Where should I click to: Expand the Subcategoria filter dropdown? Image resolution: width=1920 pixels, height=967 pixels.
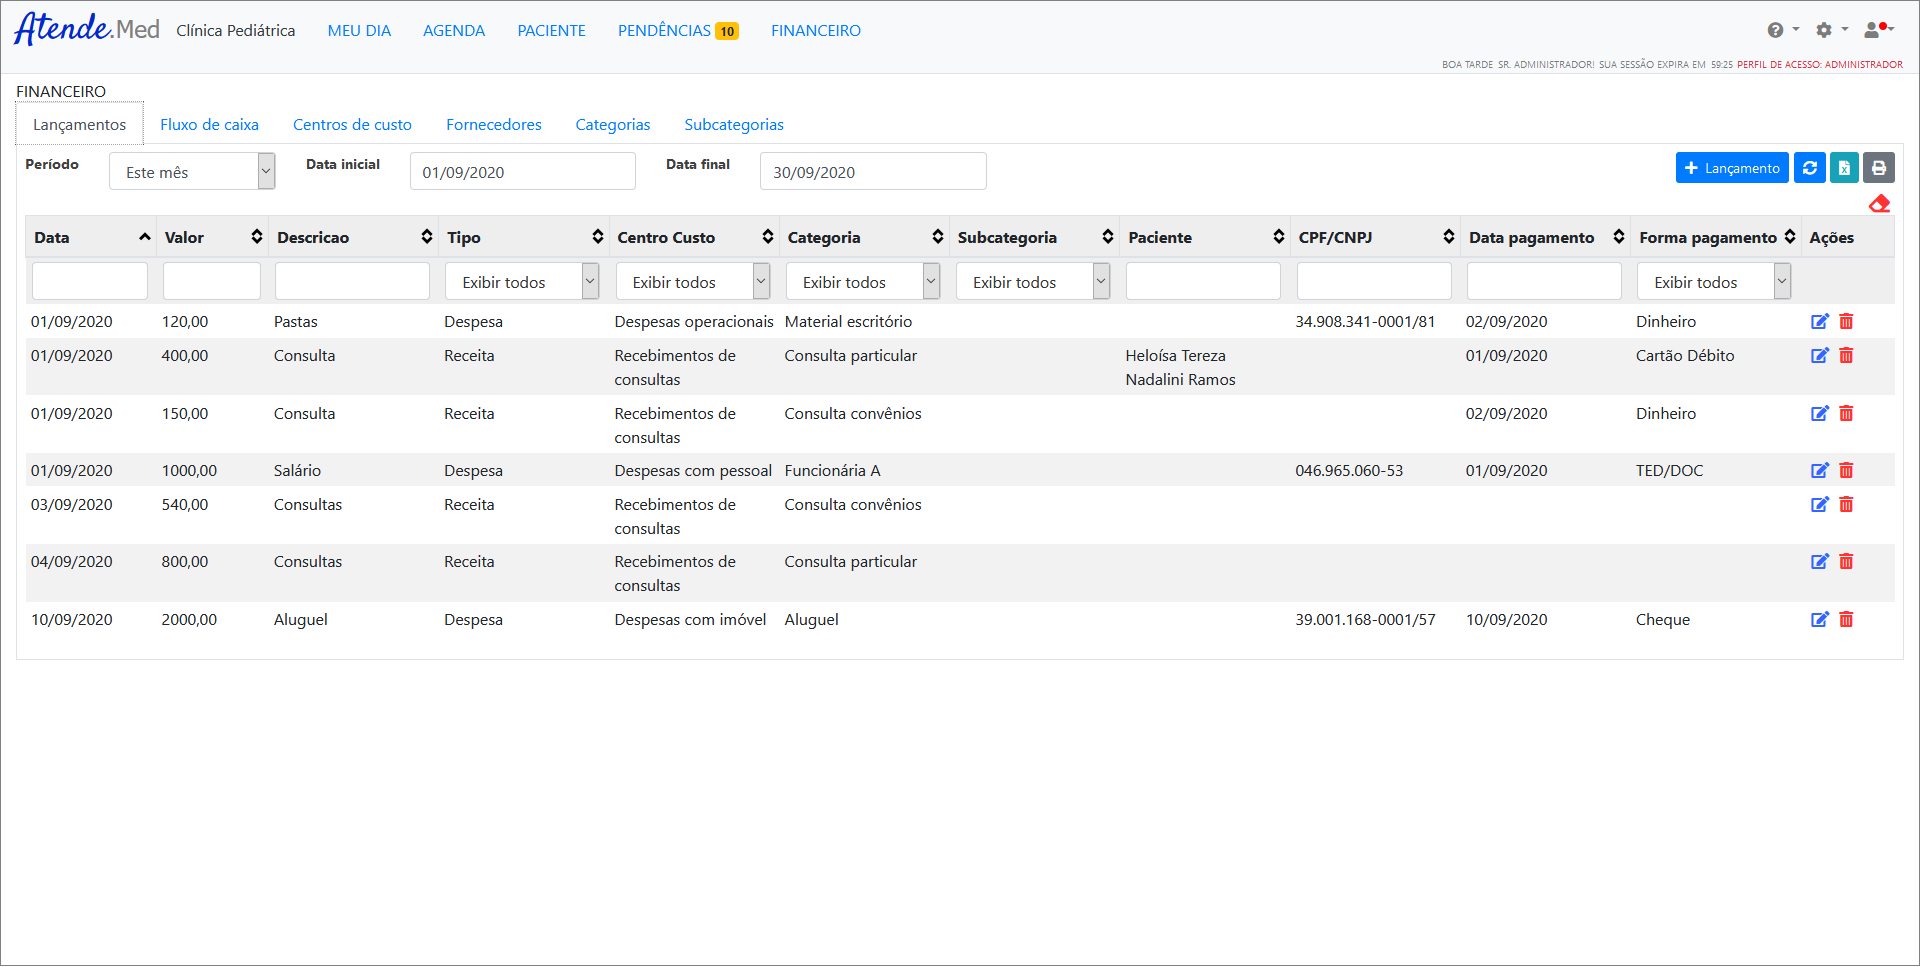(x=1033, y=282)
